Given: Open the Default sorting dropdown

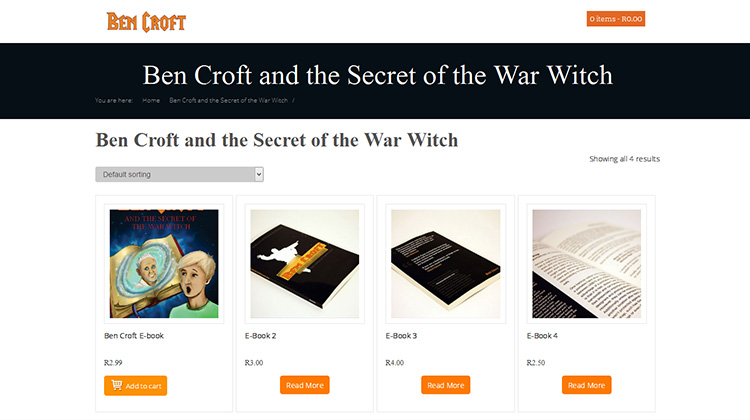Looking at the screenshot, I should pos(179,174).
